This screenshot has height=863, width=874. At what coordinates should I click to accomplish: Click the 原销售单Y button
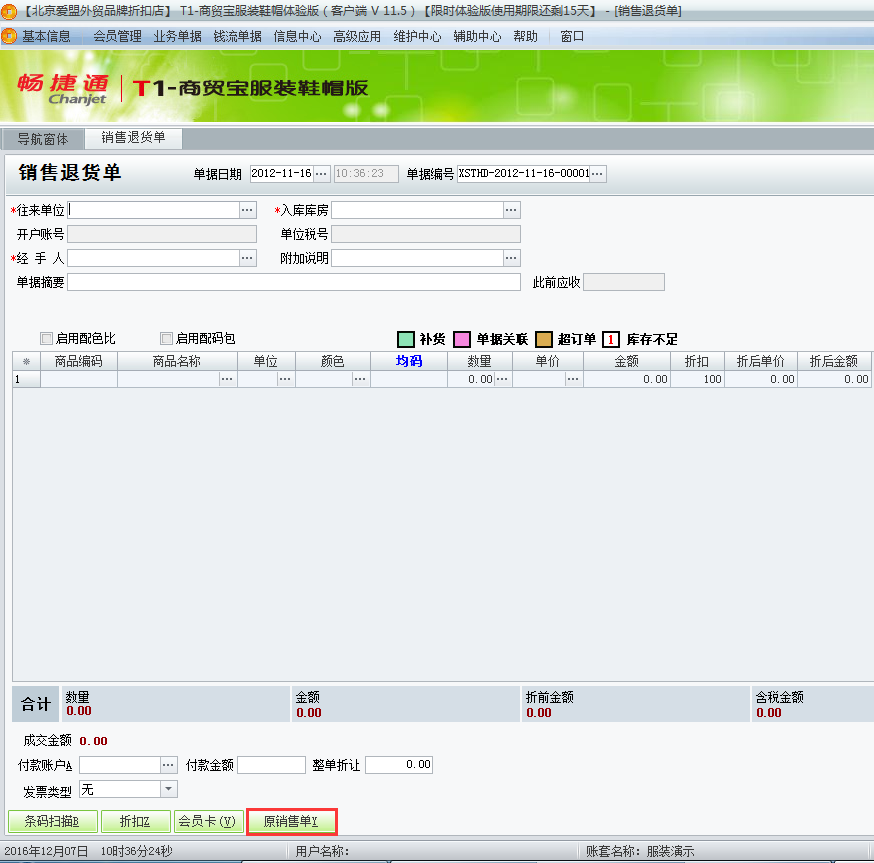point(292,821)
